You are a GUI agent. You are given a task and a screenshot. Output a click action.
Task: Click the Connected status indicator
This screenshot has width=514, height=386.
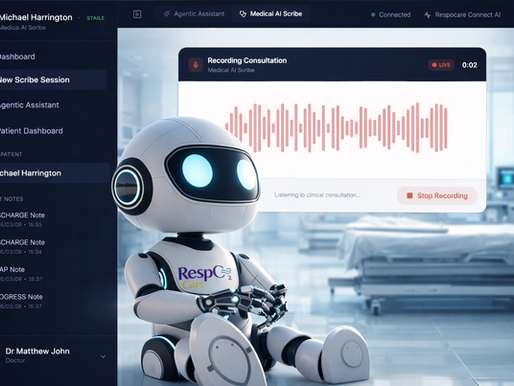tap(391, 15)
